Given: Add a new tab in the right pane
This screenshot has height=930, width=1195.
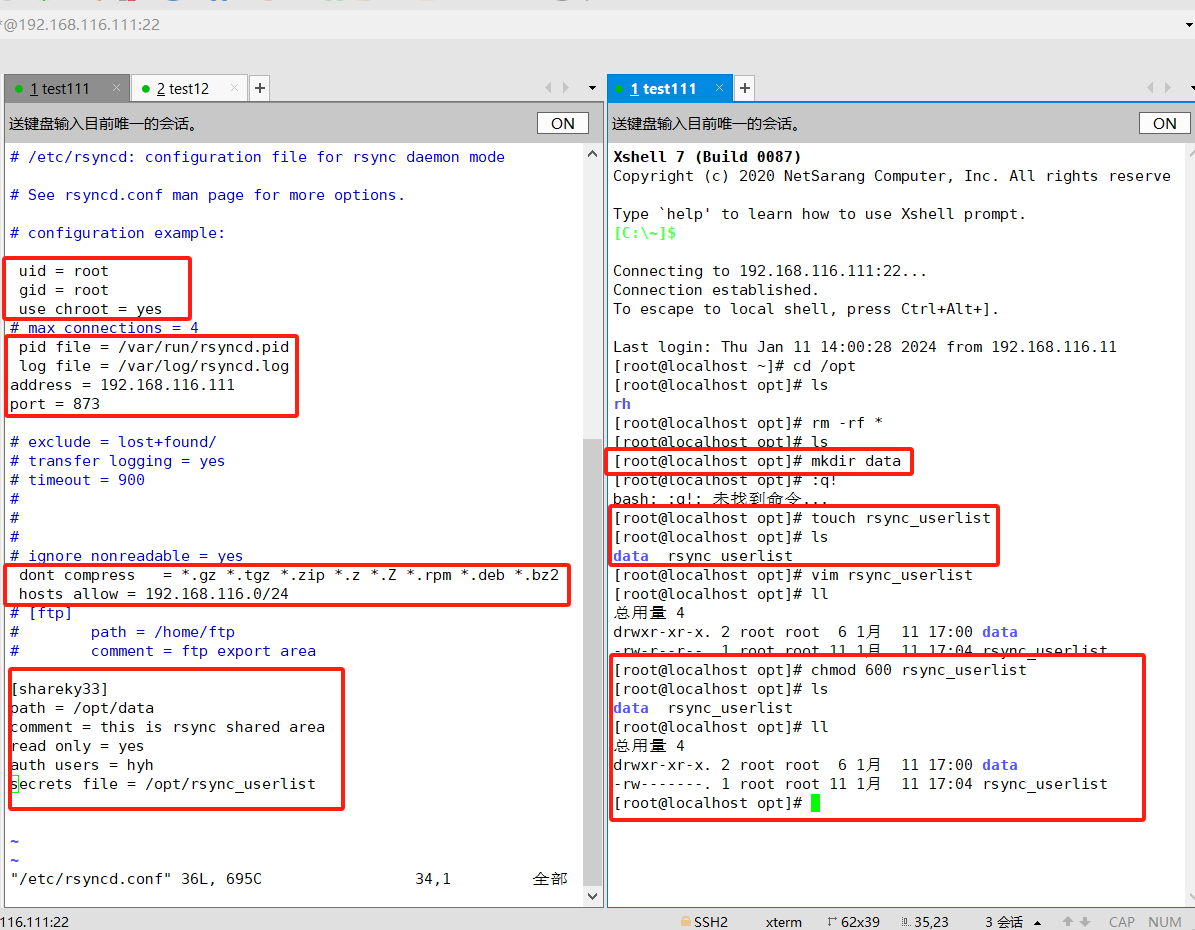Looking at the screenshot, I should pyautogui.click(x=745, y=88).
